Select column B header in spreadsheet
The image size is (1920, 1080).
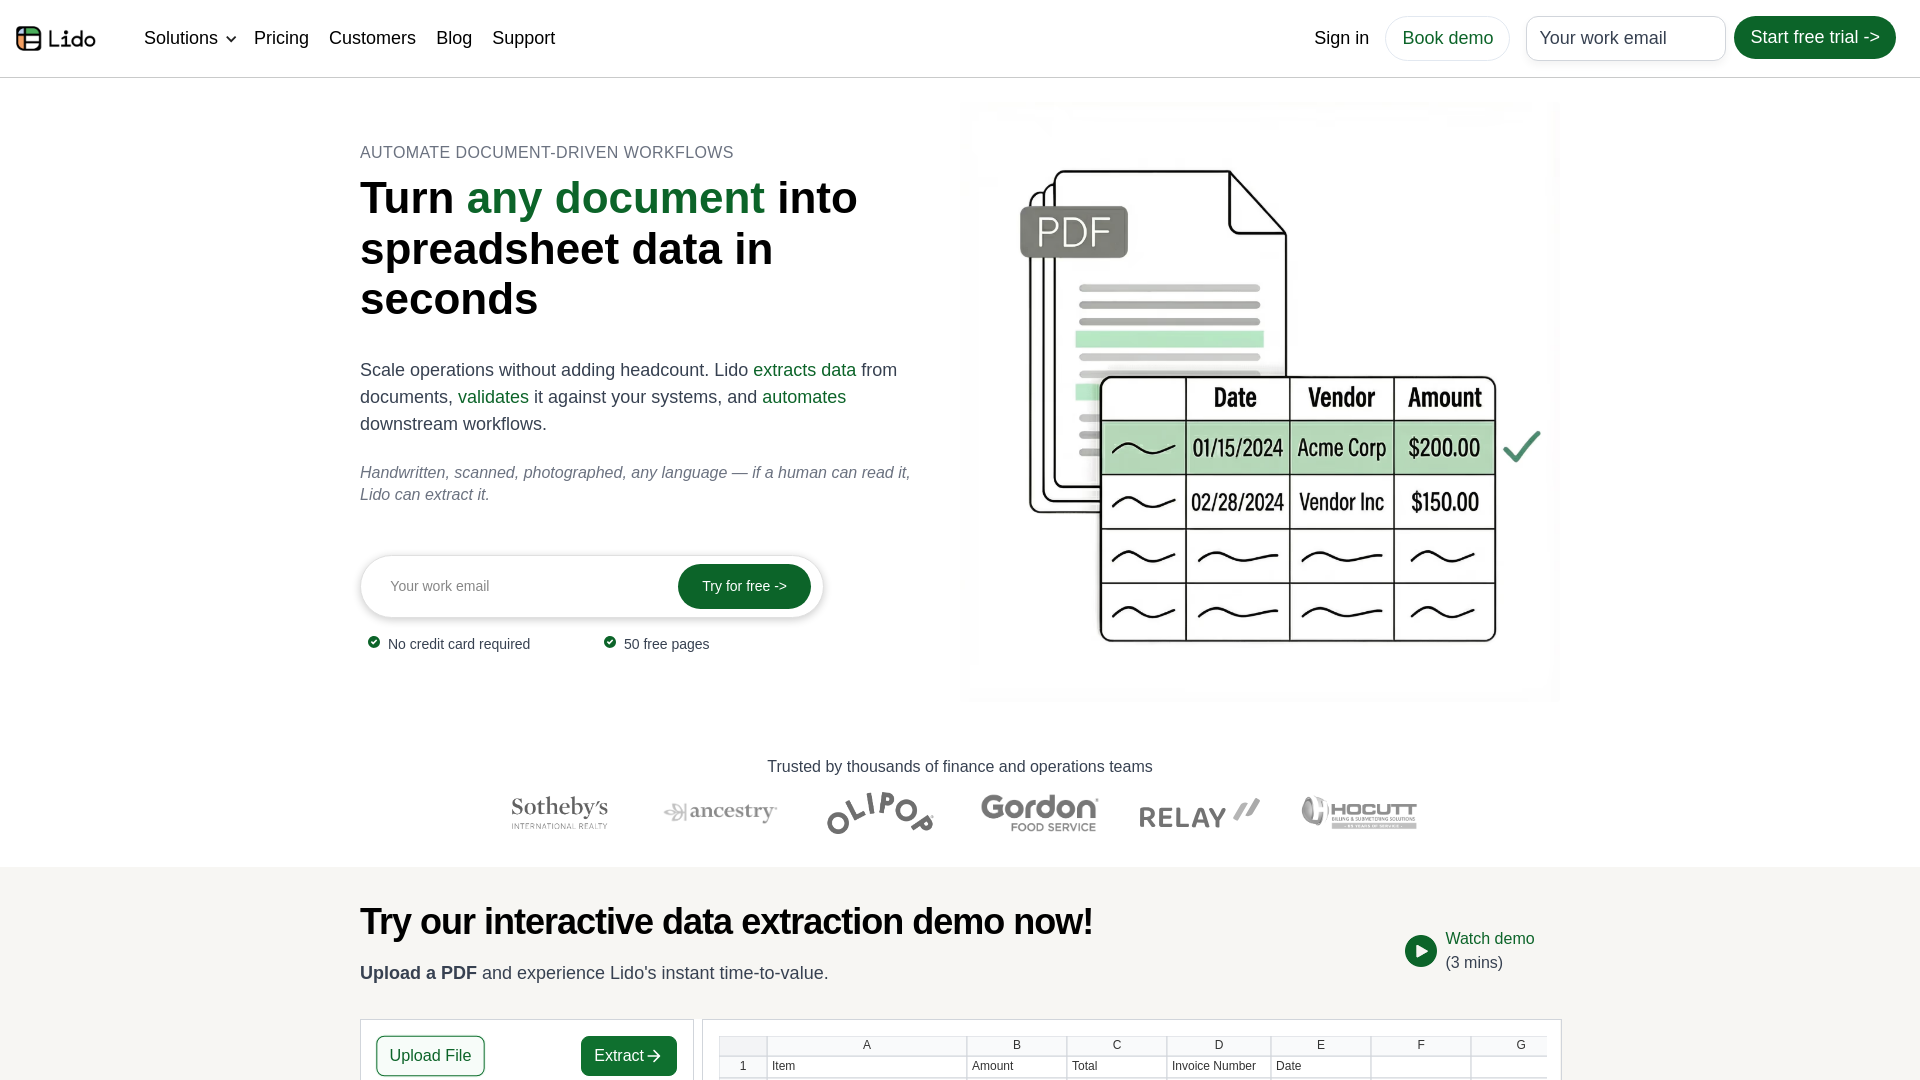(1017, 1045)
